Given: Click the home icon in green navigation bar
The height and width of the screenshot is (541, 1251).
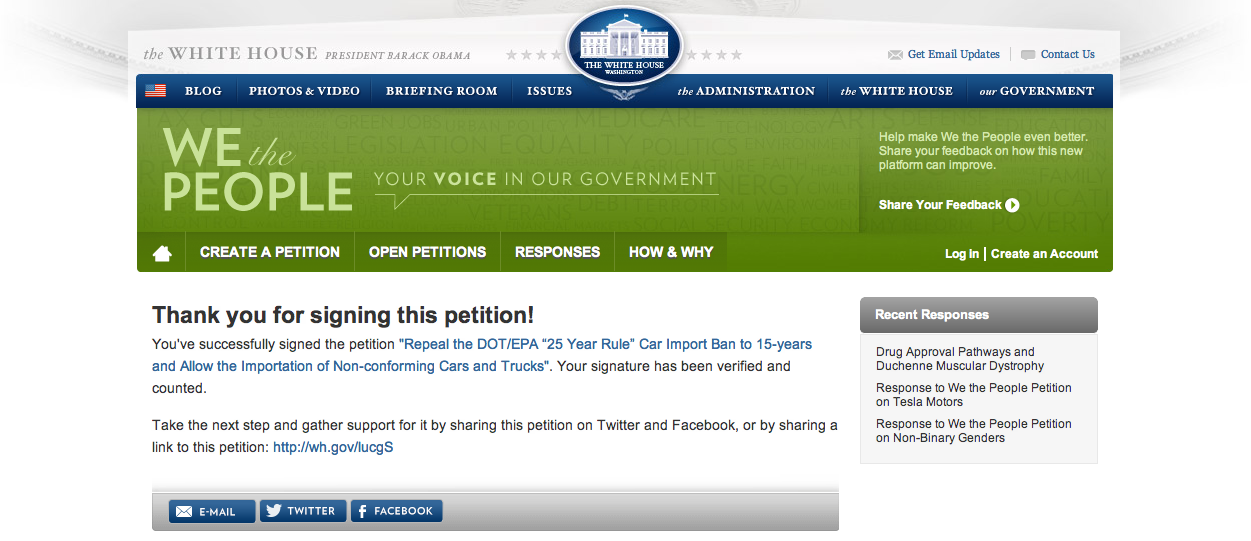Looking at the screenshot, I should click(x=162, y=253).
